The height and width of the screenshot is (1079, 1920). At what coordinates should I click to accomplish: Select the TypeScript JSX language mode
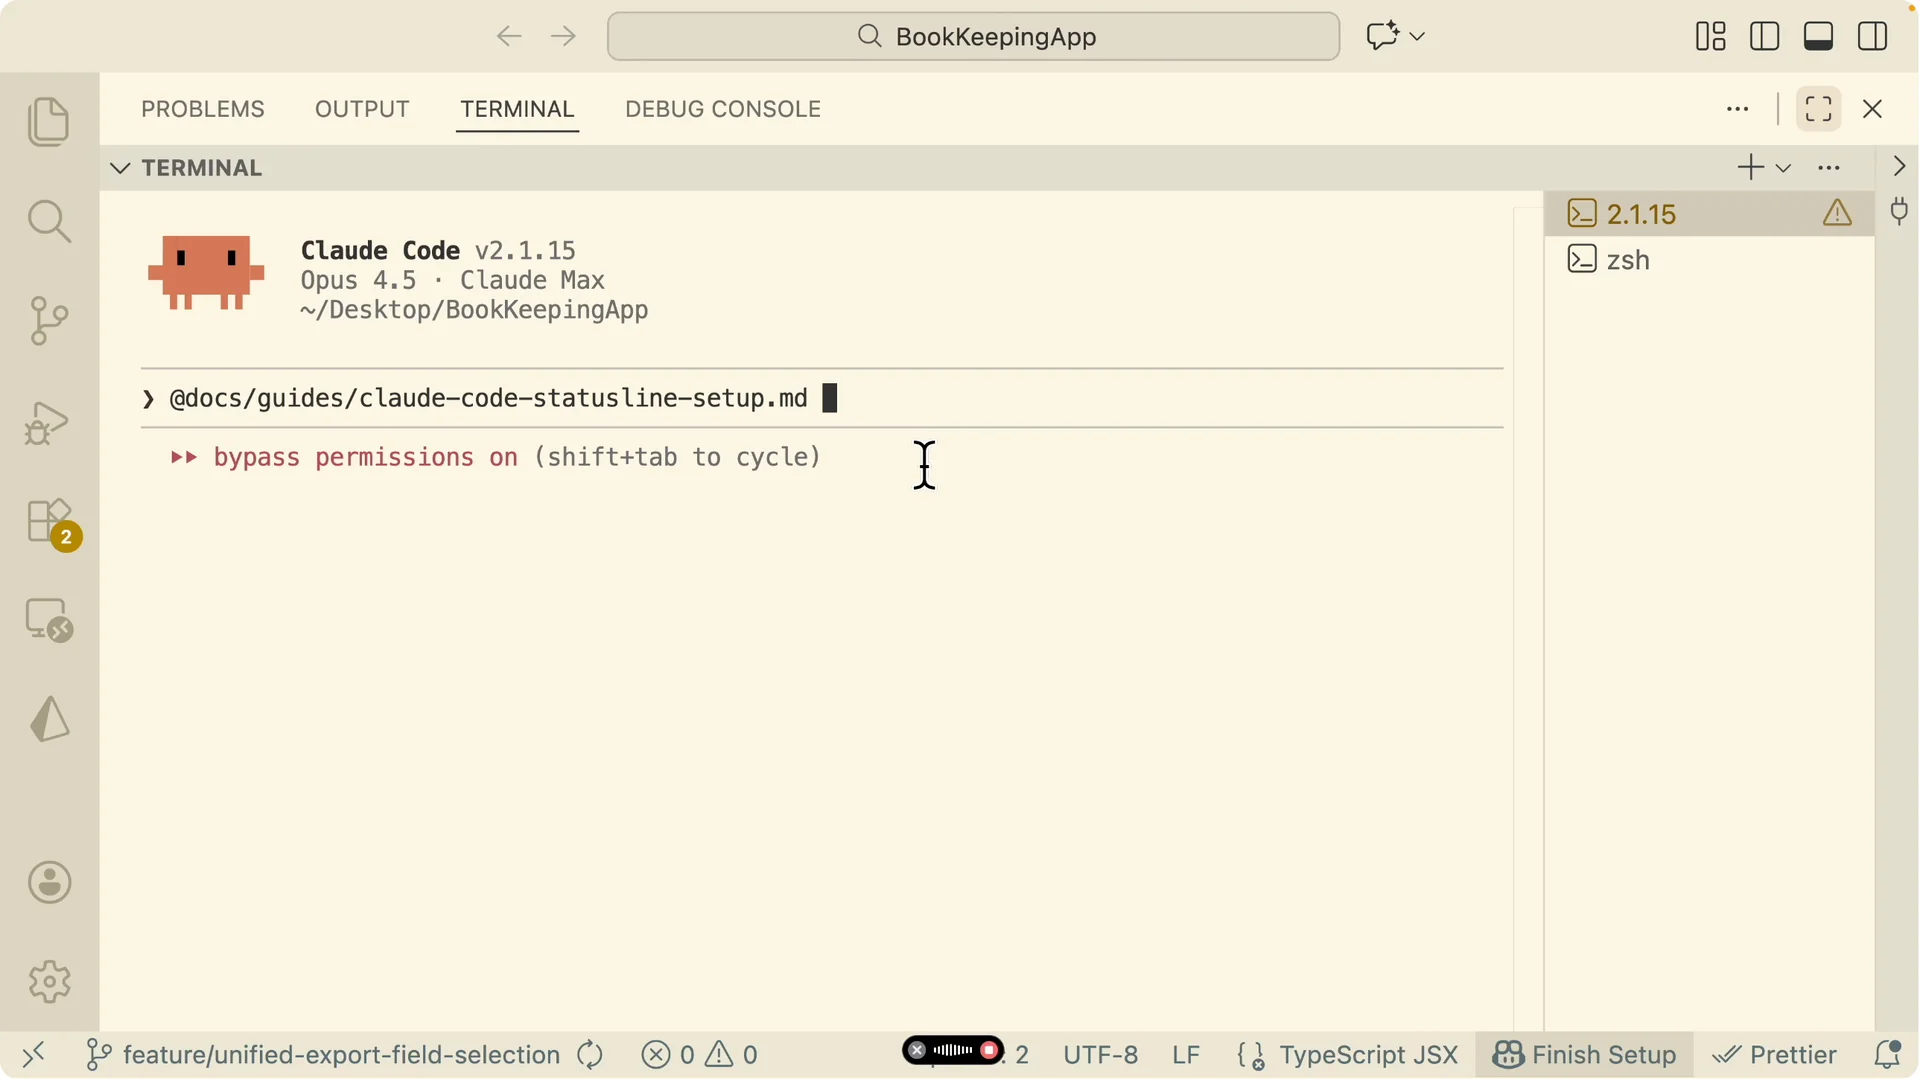[x=1368, y=1055]
